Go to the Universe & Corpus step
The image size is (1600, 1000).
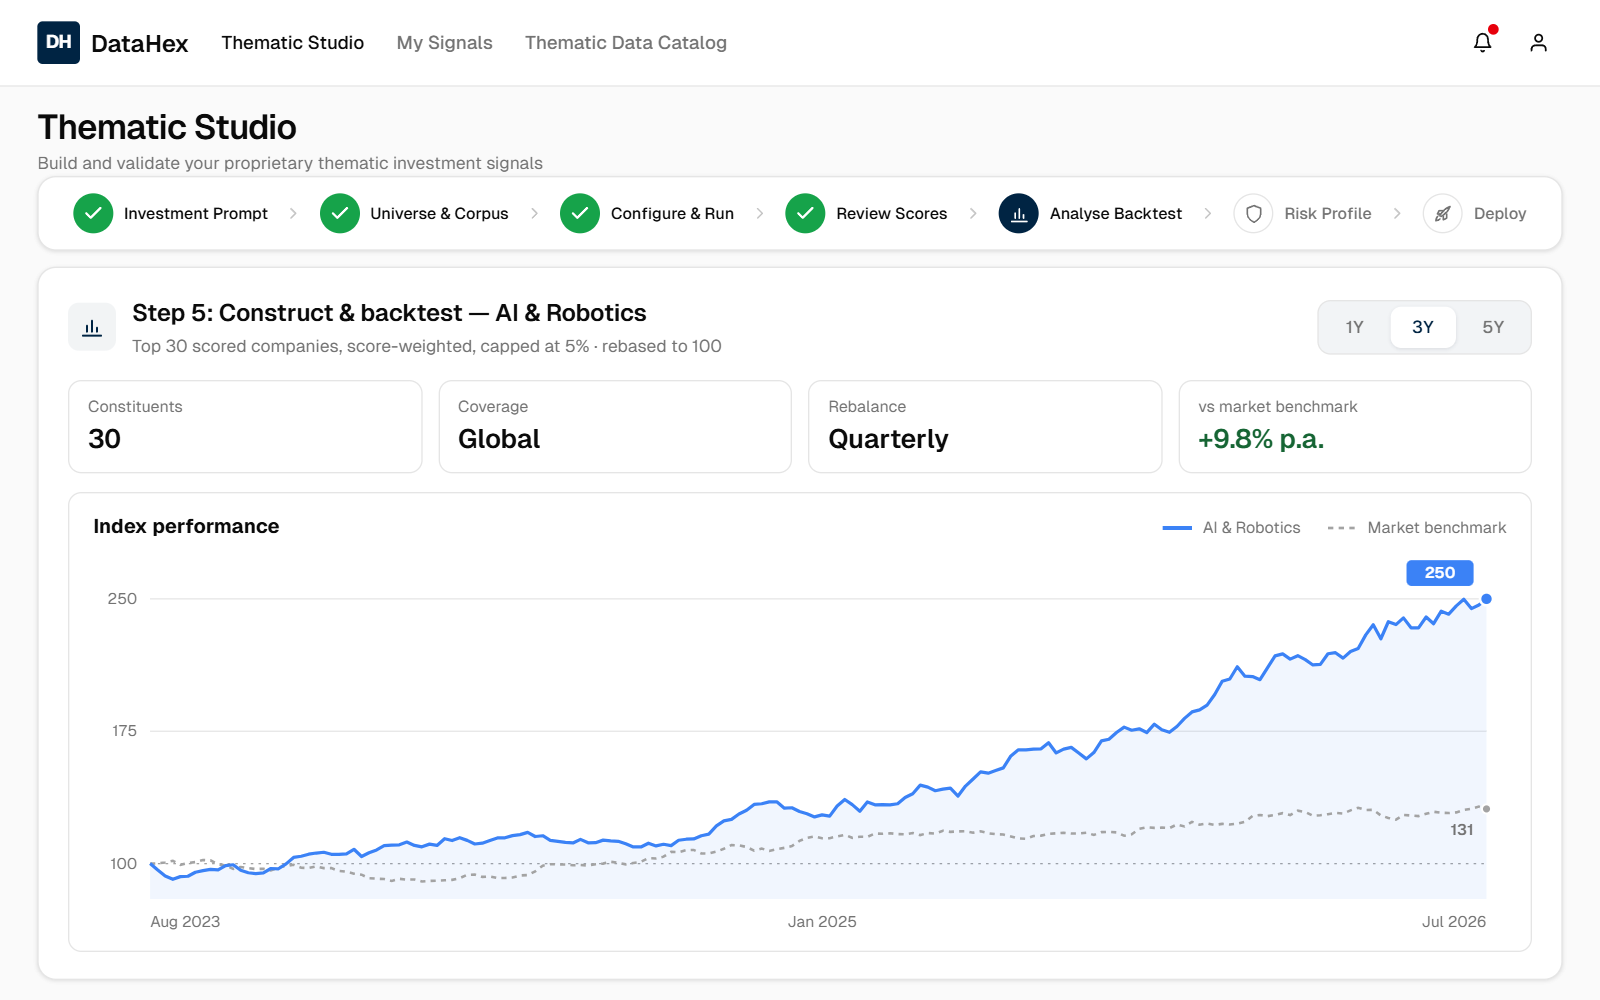pos(439,213)
